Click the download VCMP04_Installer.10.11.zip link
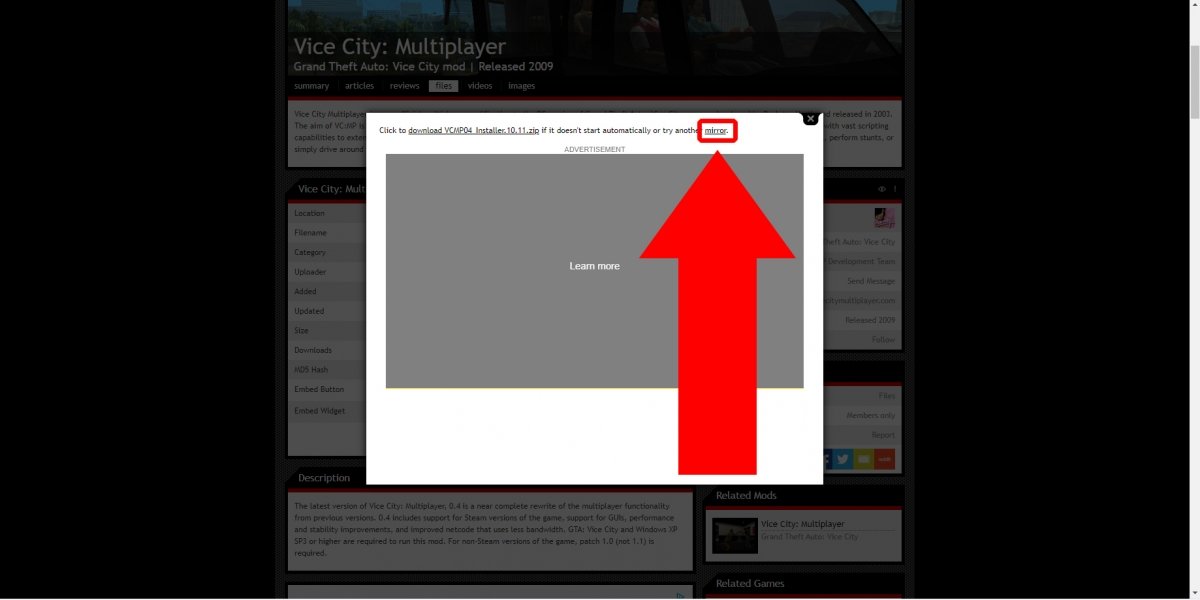The height and width of the screenshot is (600, 1200). click(474, 131)
